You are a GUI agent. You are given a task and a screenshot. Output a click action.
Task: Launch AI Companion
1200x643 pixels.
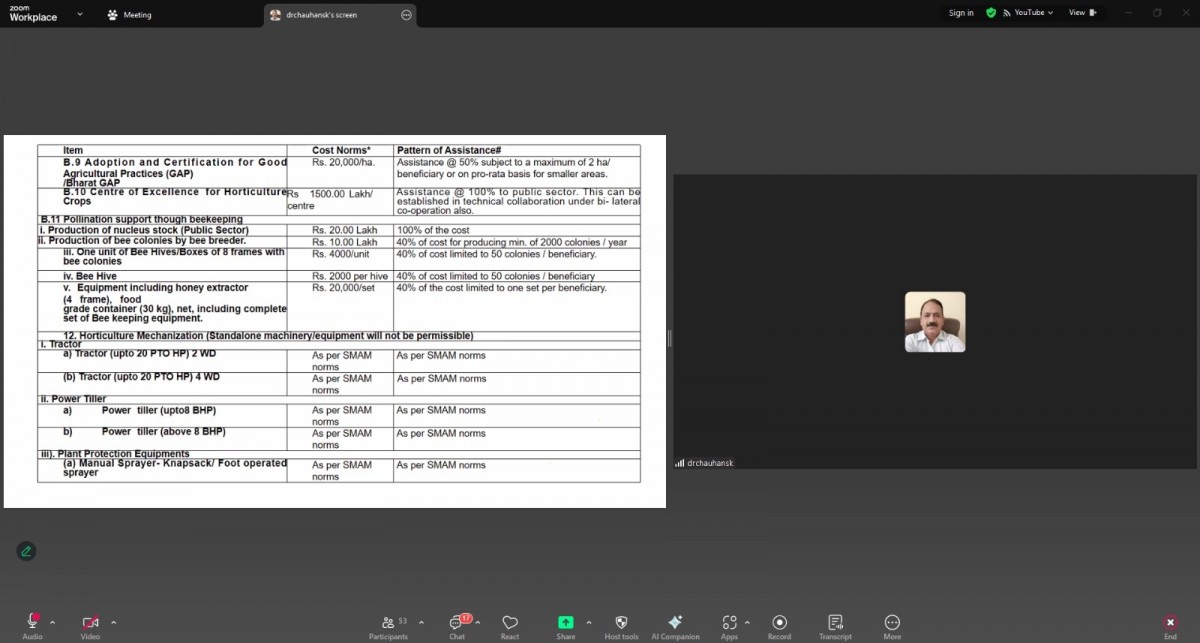point(675,623)
